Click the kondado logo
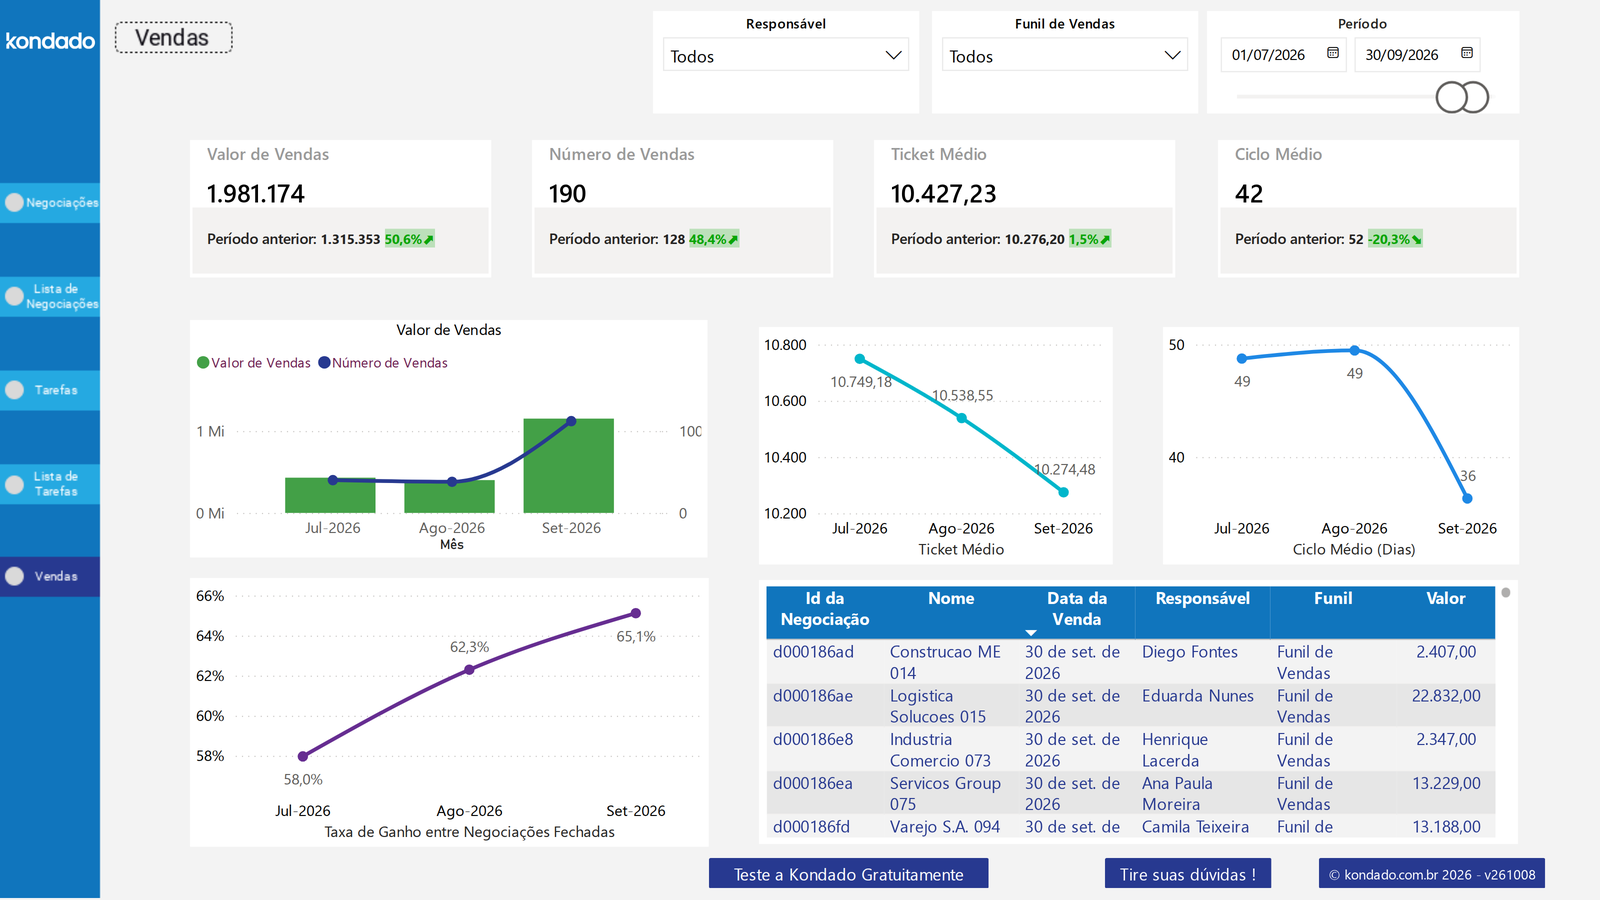This screenshot has width=1600, height=900. click(50, 41)
